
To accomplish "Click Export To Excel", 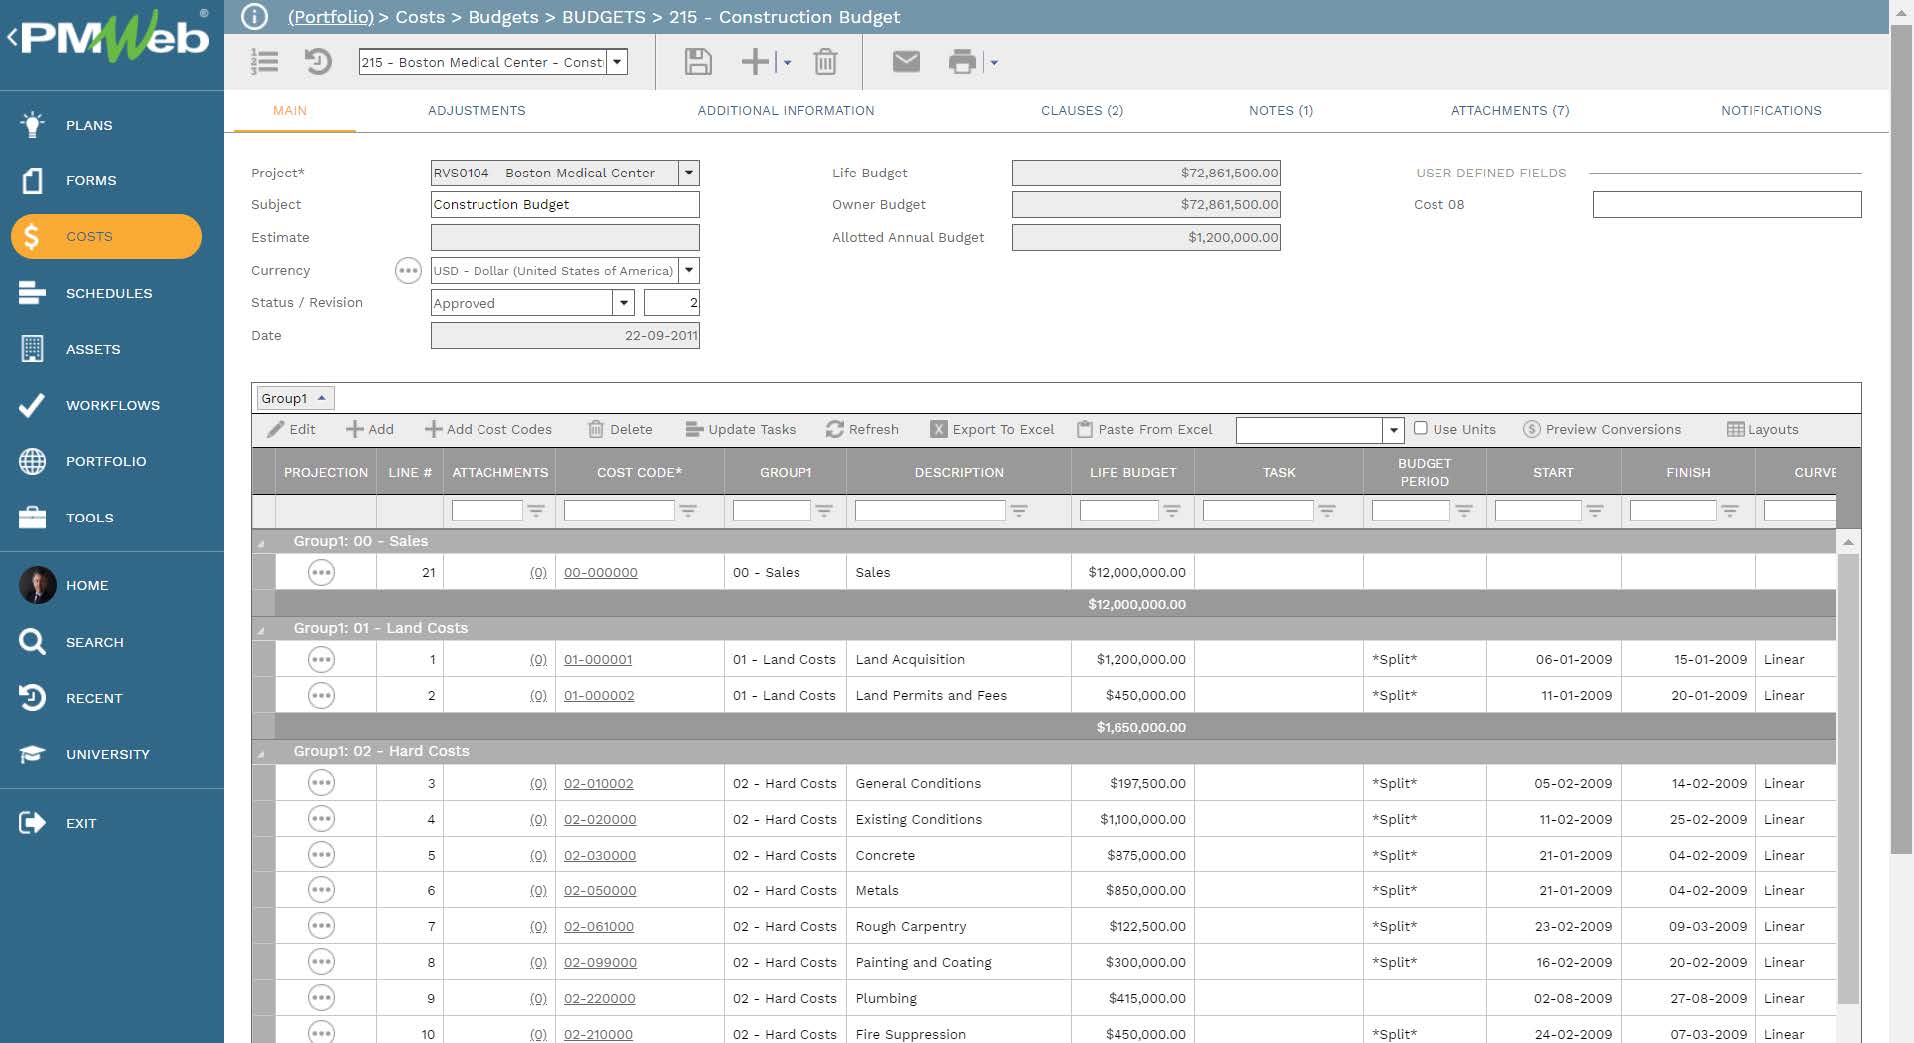I will tap(992, 429).
